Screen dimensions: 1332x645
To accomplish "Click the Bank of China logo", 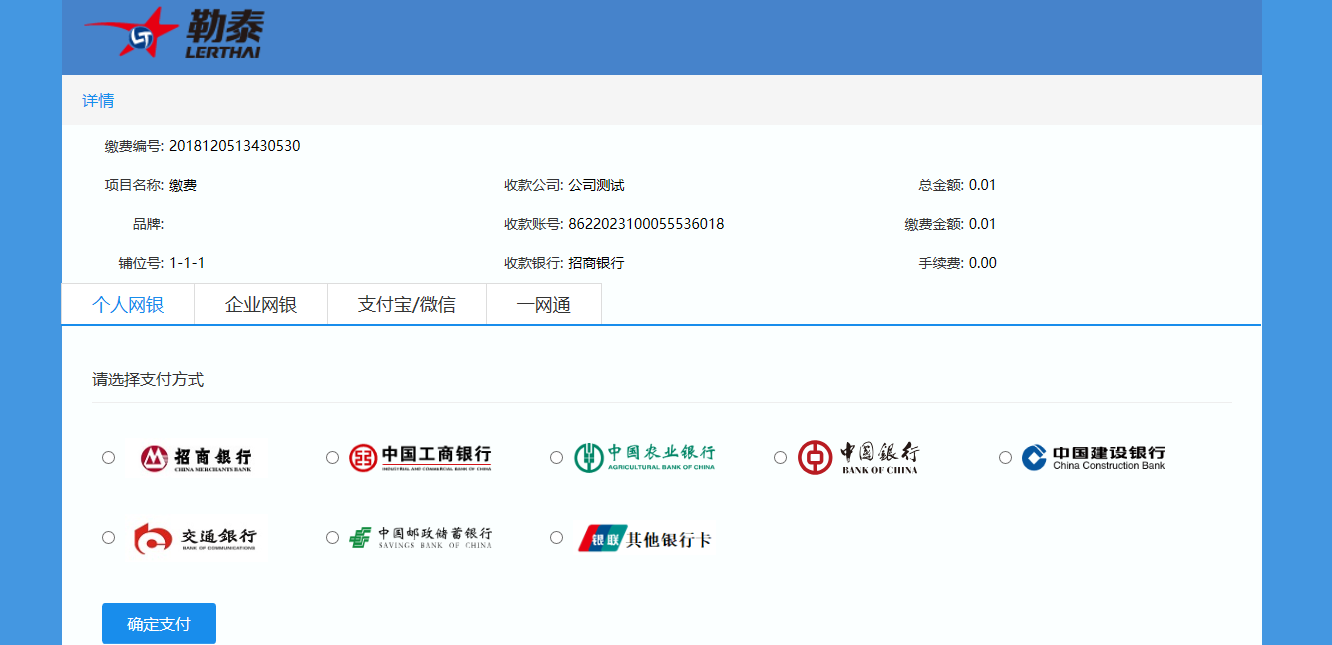I will 858,458.
